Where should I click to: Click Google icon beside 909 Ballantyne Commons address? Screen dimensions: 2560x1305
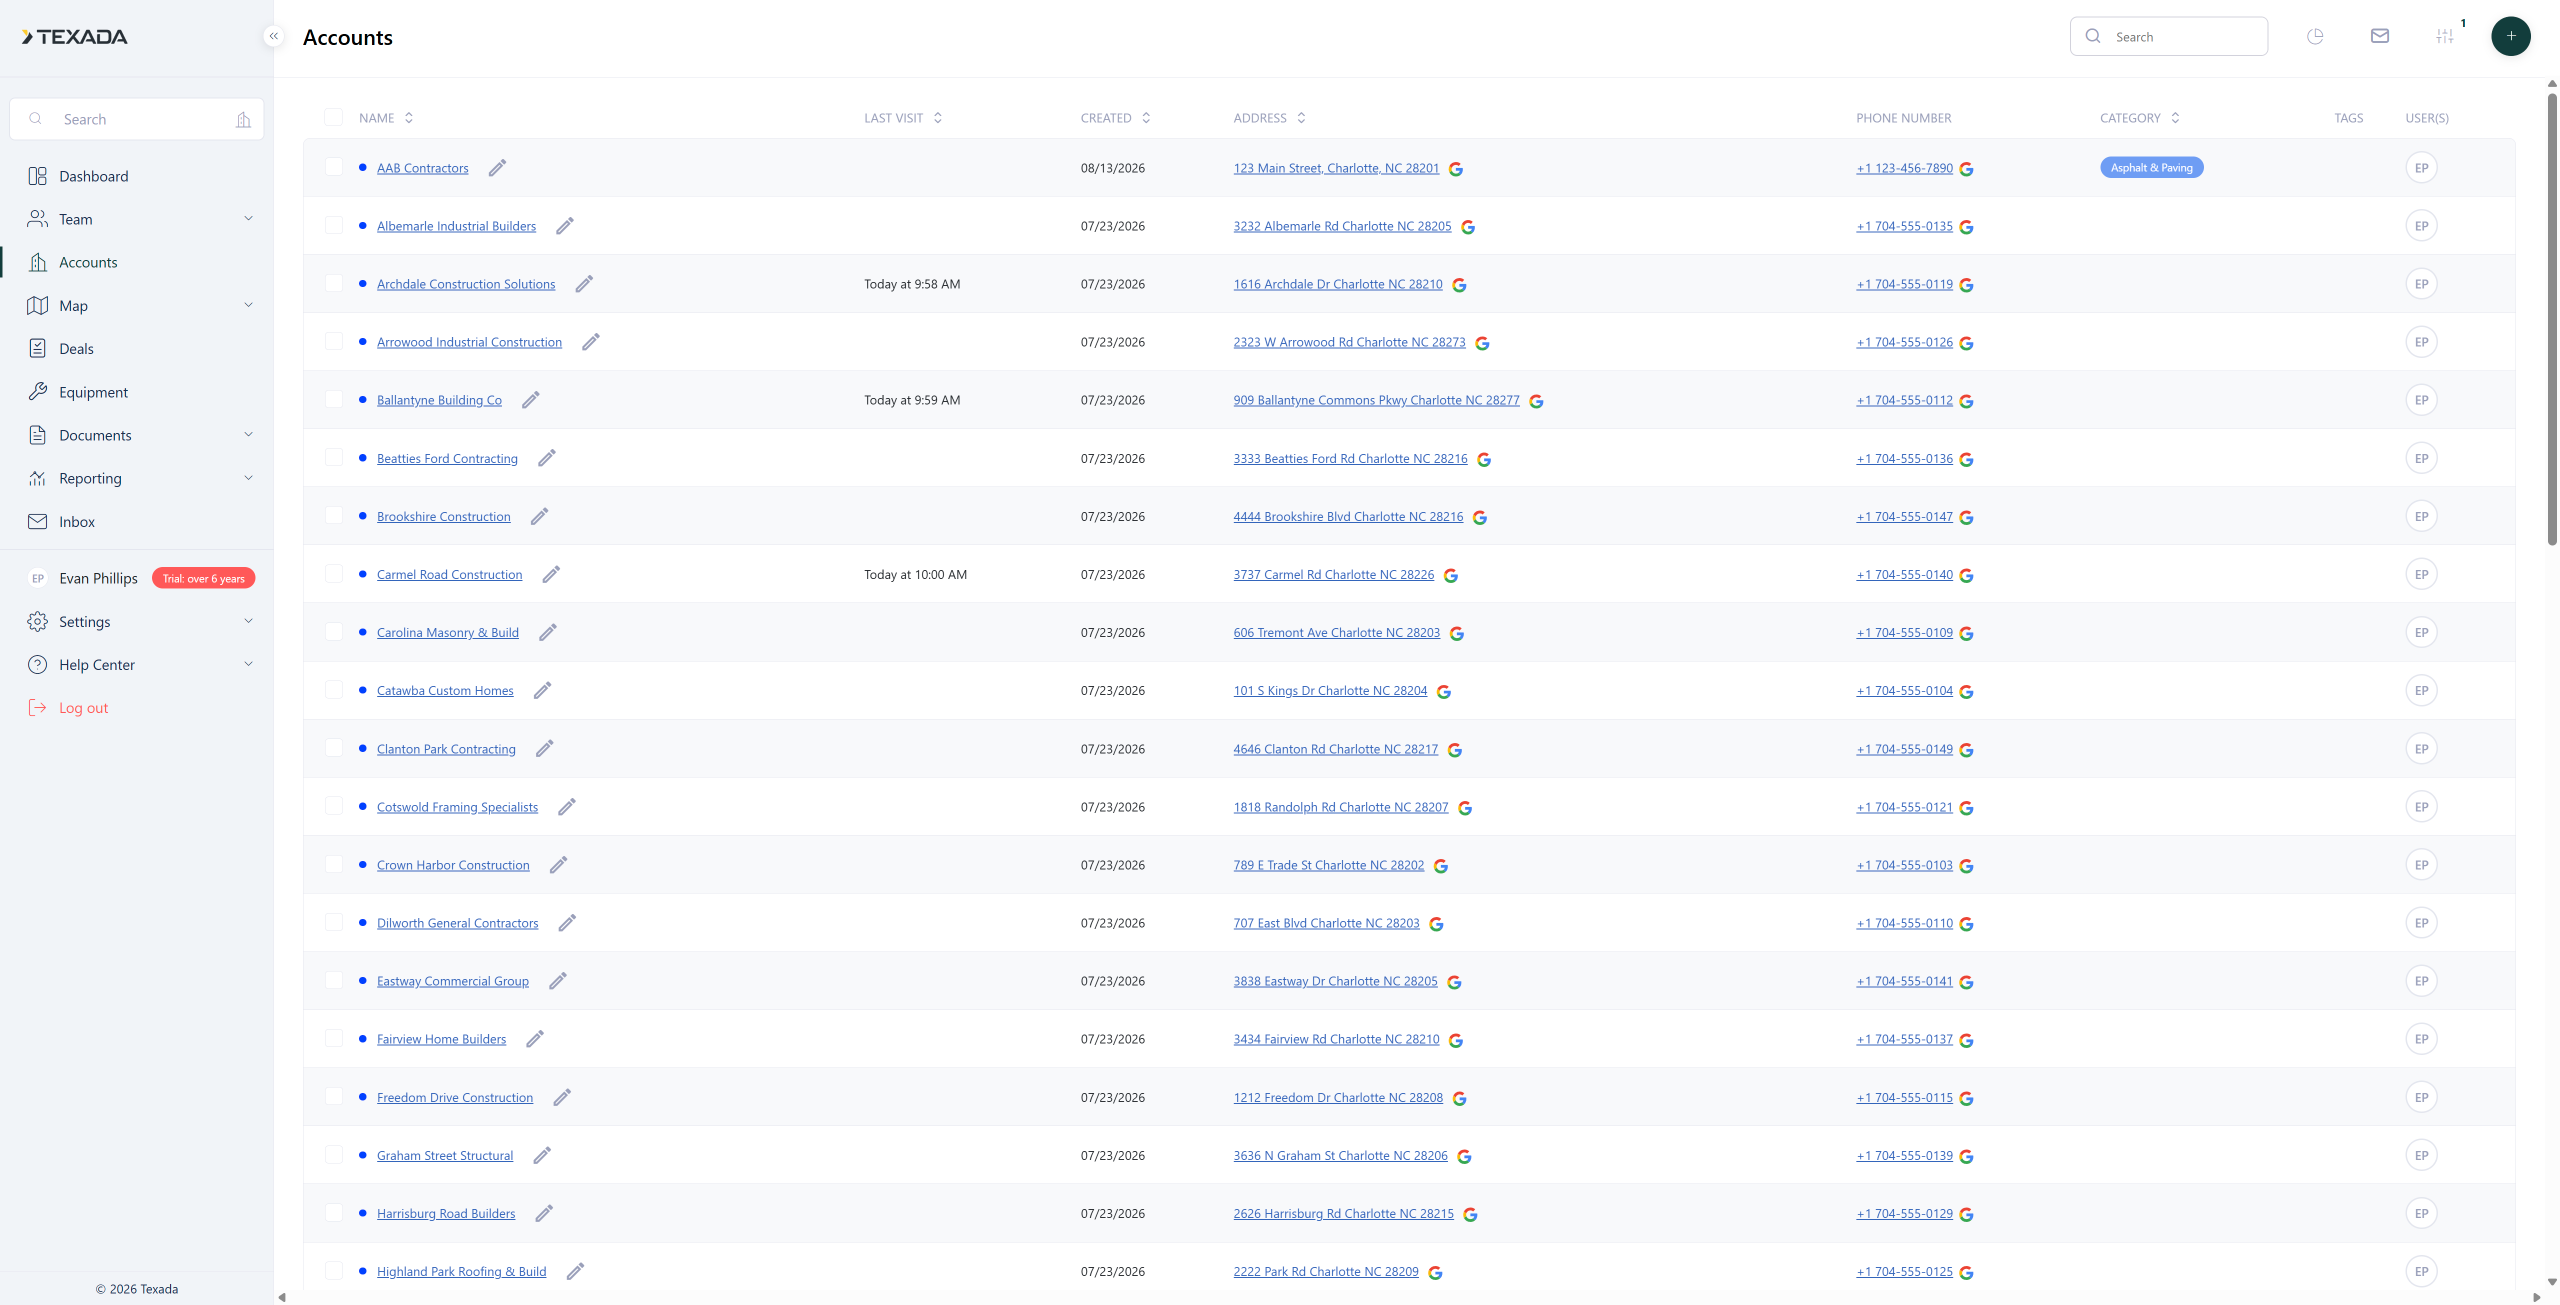(x=1536, y=401)
